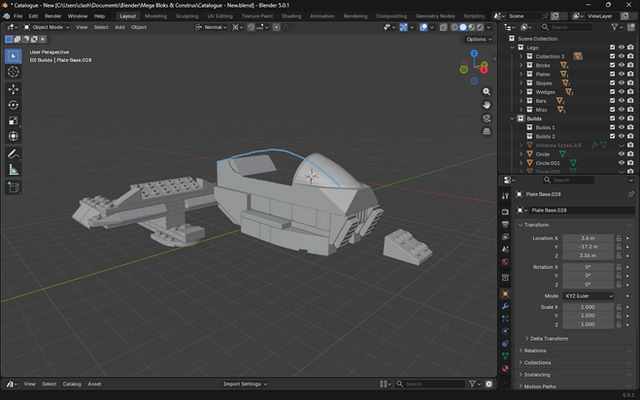Viewport: 640px width, 400px height.
Task: Select the Cursor tool
Action: [13, 71]
